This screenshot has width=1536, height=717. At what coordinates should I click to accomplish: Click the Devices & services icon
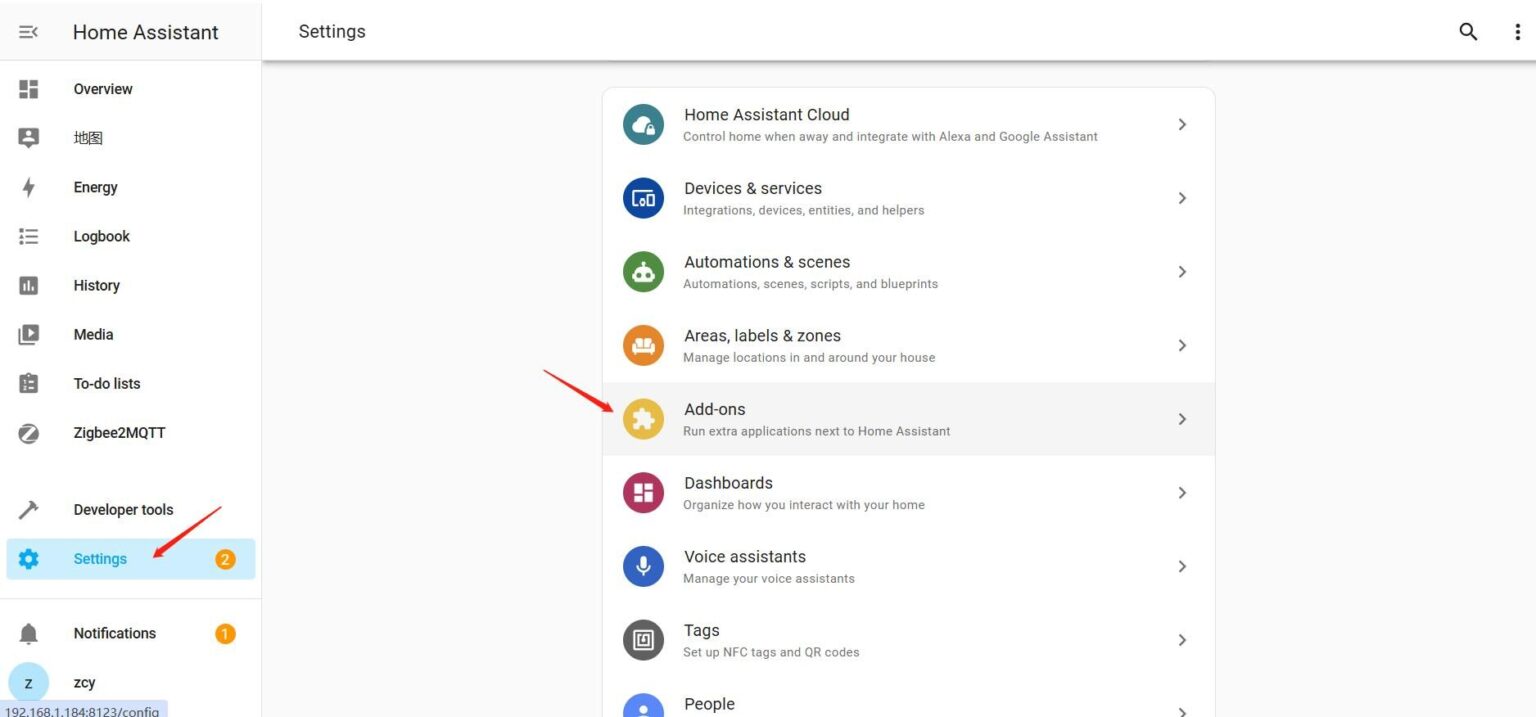643,198
